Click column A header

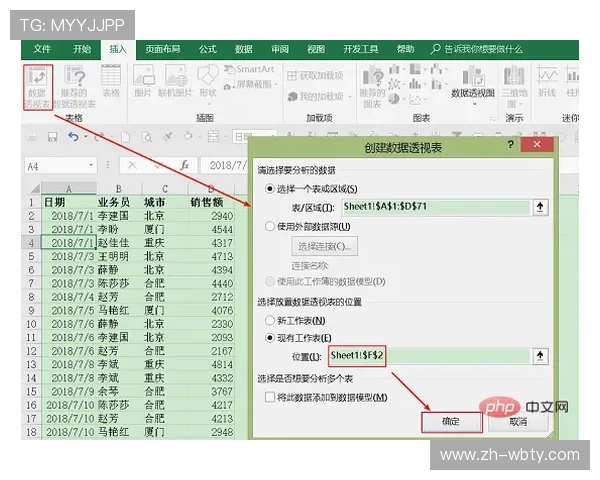(68, 189)
